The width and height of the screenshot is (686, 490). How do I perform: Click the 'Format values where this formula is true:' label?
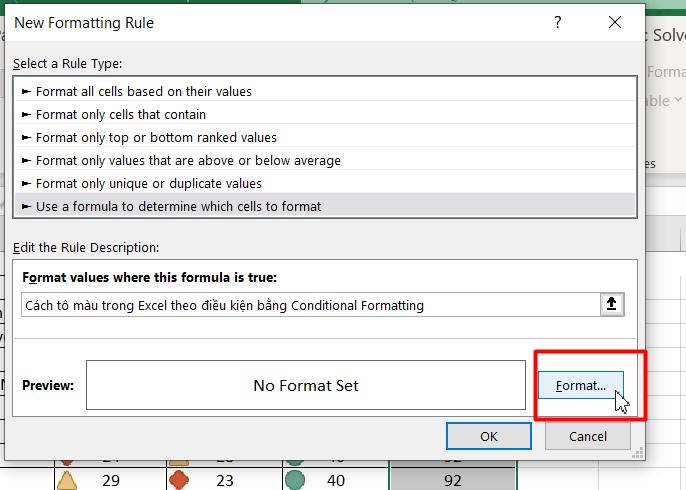149,277
